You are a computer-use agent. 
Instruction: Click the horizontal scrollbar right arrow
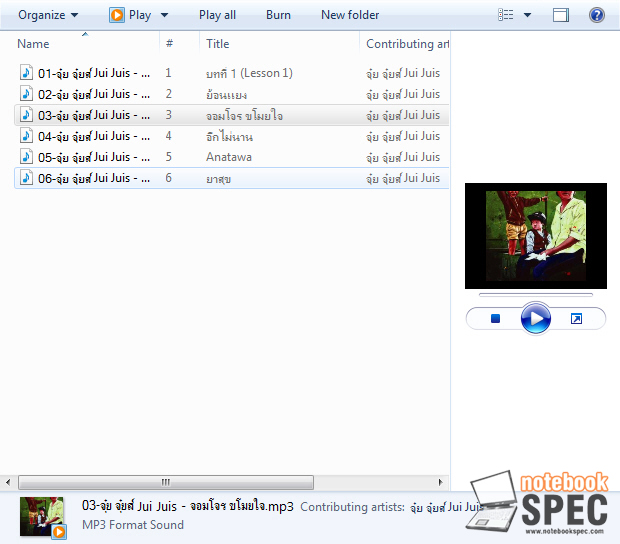tap(441, 482)
